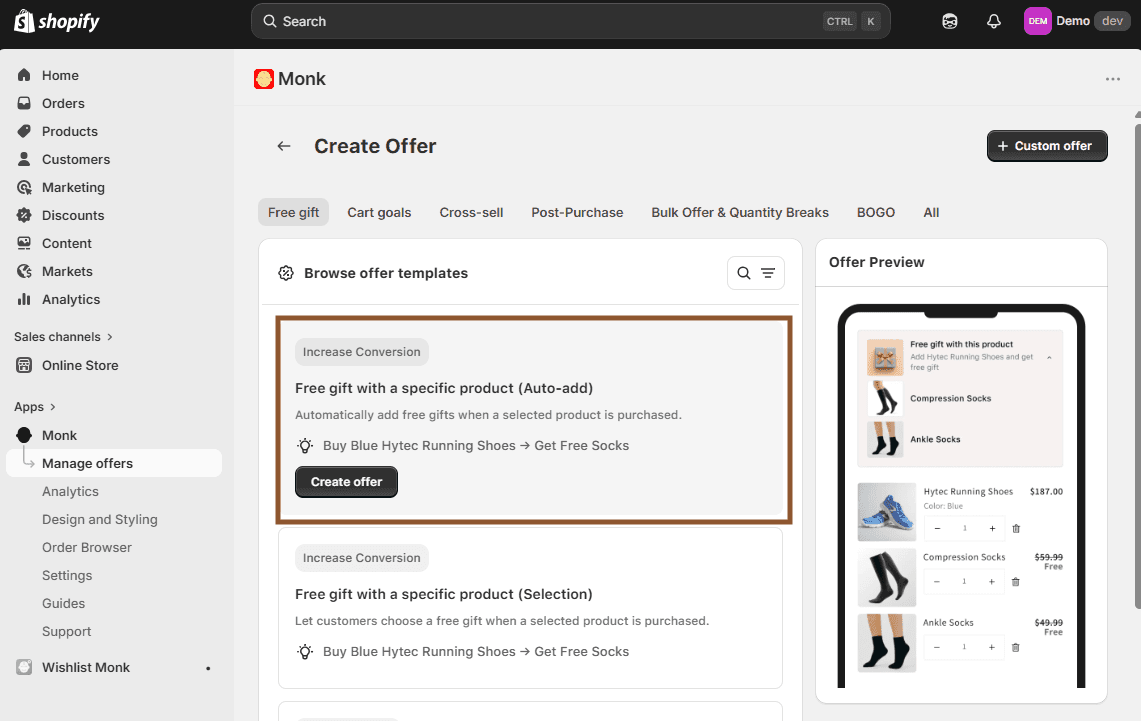Switch to the Cart goals tab
1141x721 pixels.
click(x=379, y=212)
